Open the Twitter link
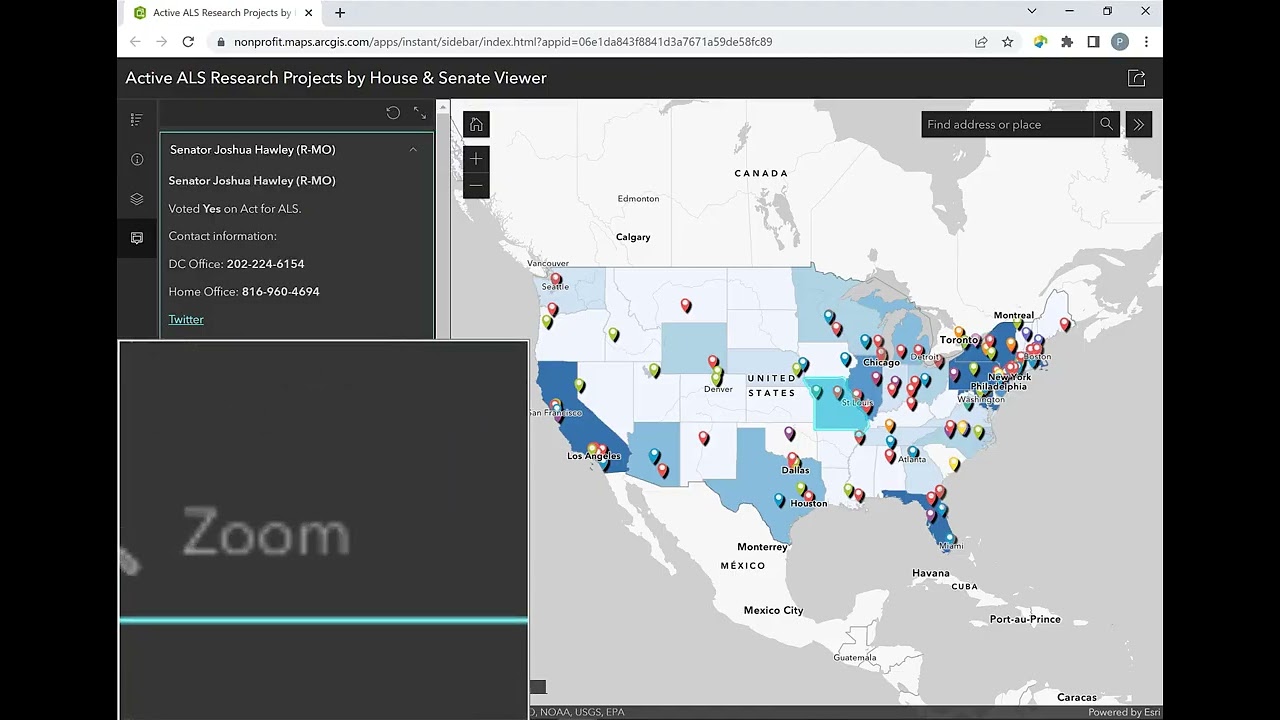This screenshot has width=1280, height=720. (x=186, y=319)
